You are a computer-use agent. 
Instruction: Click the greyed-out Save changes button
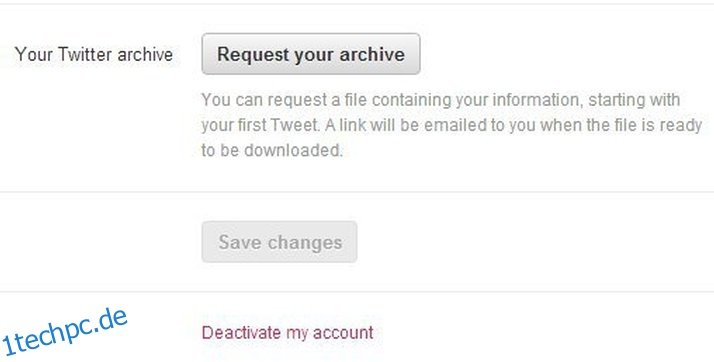click(x=279, y=242)
